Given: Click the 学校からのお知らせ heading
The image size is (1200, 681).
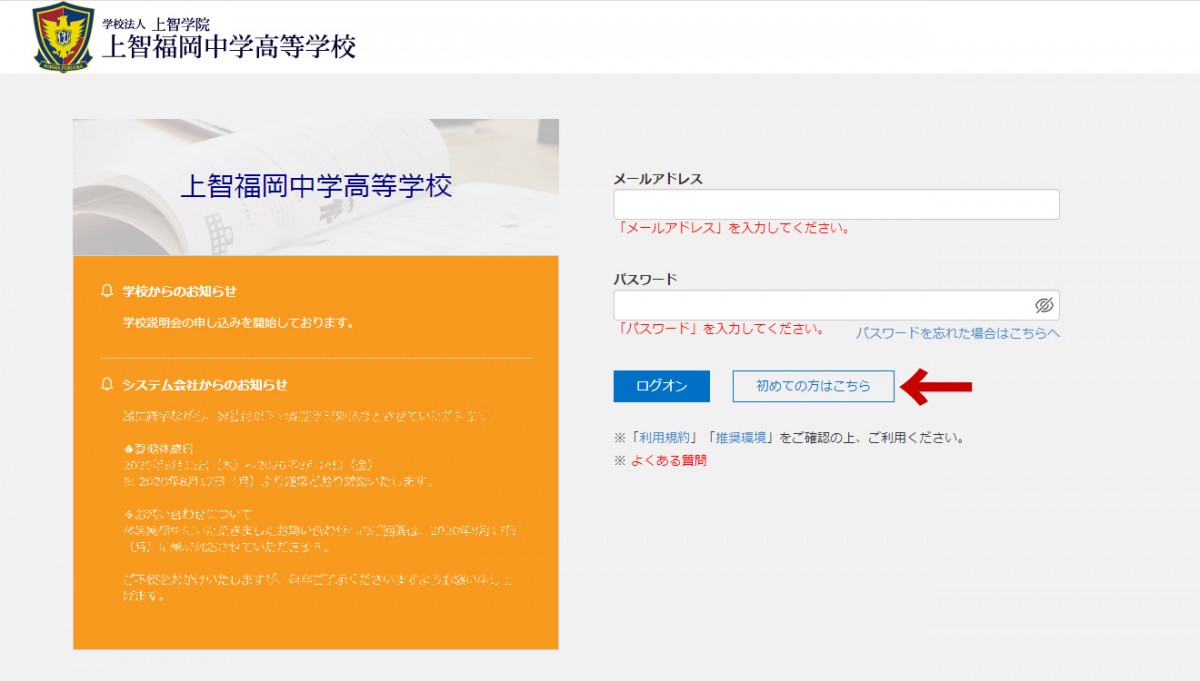Looking at the screenshot, I should pyautogui.click(x=179, y=291).
